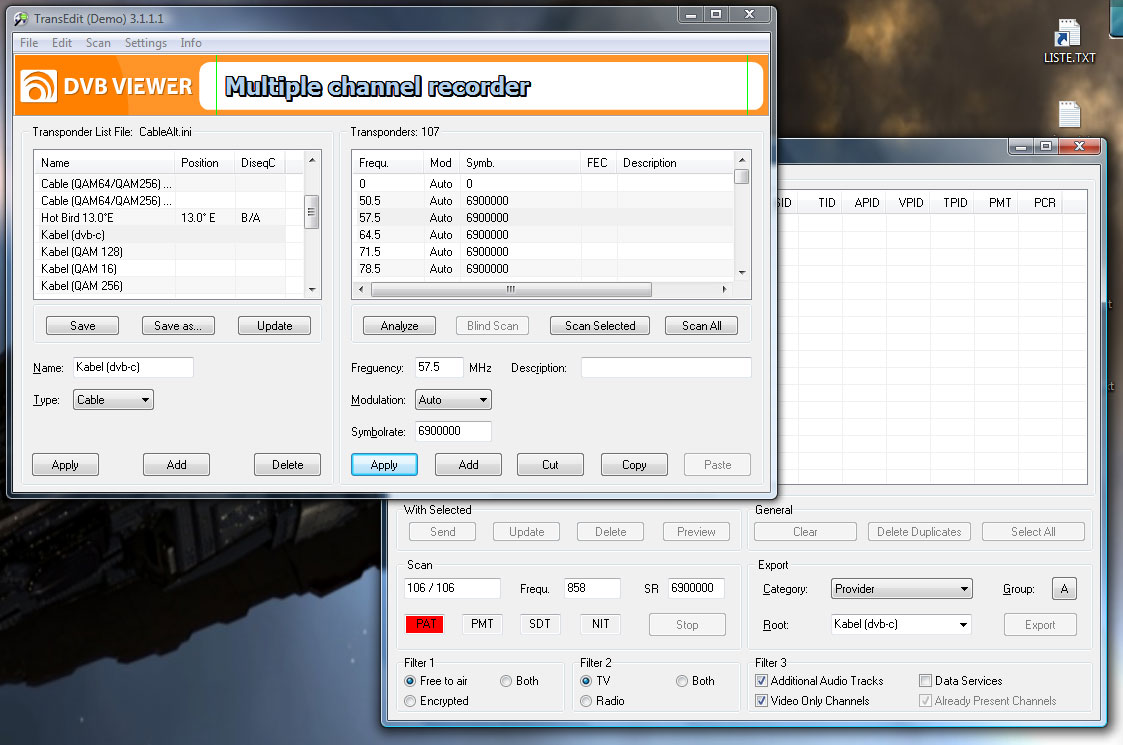Click the Copy button

tap(634, 465)
